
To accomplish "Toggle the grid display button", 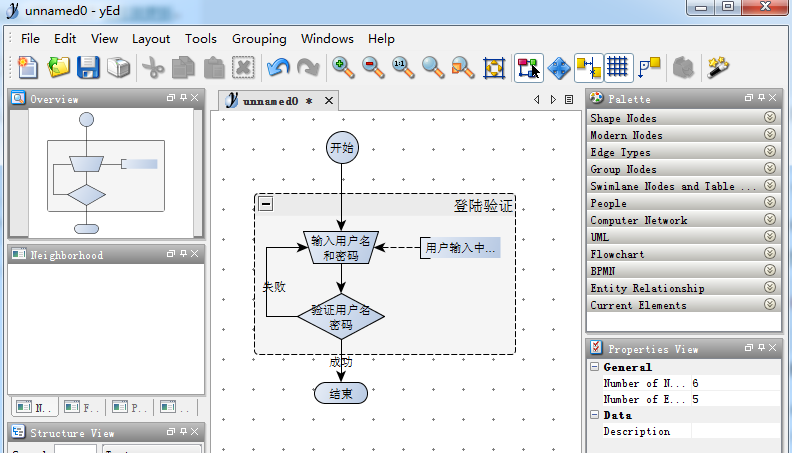I will pos(618,68).
